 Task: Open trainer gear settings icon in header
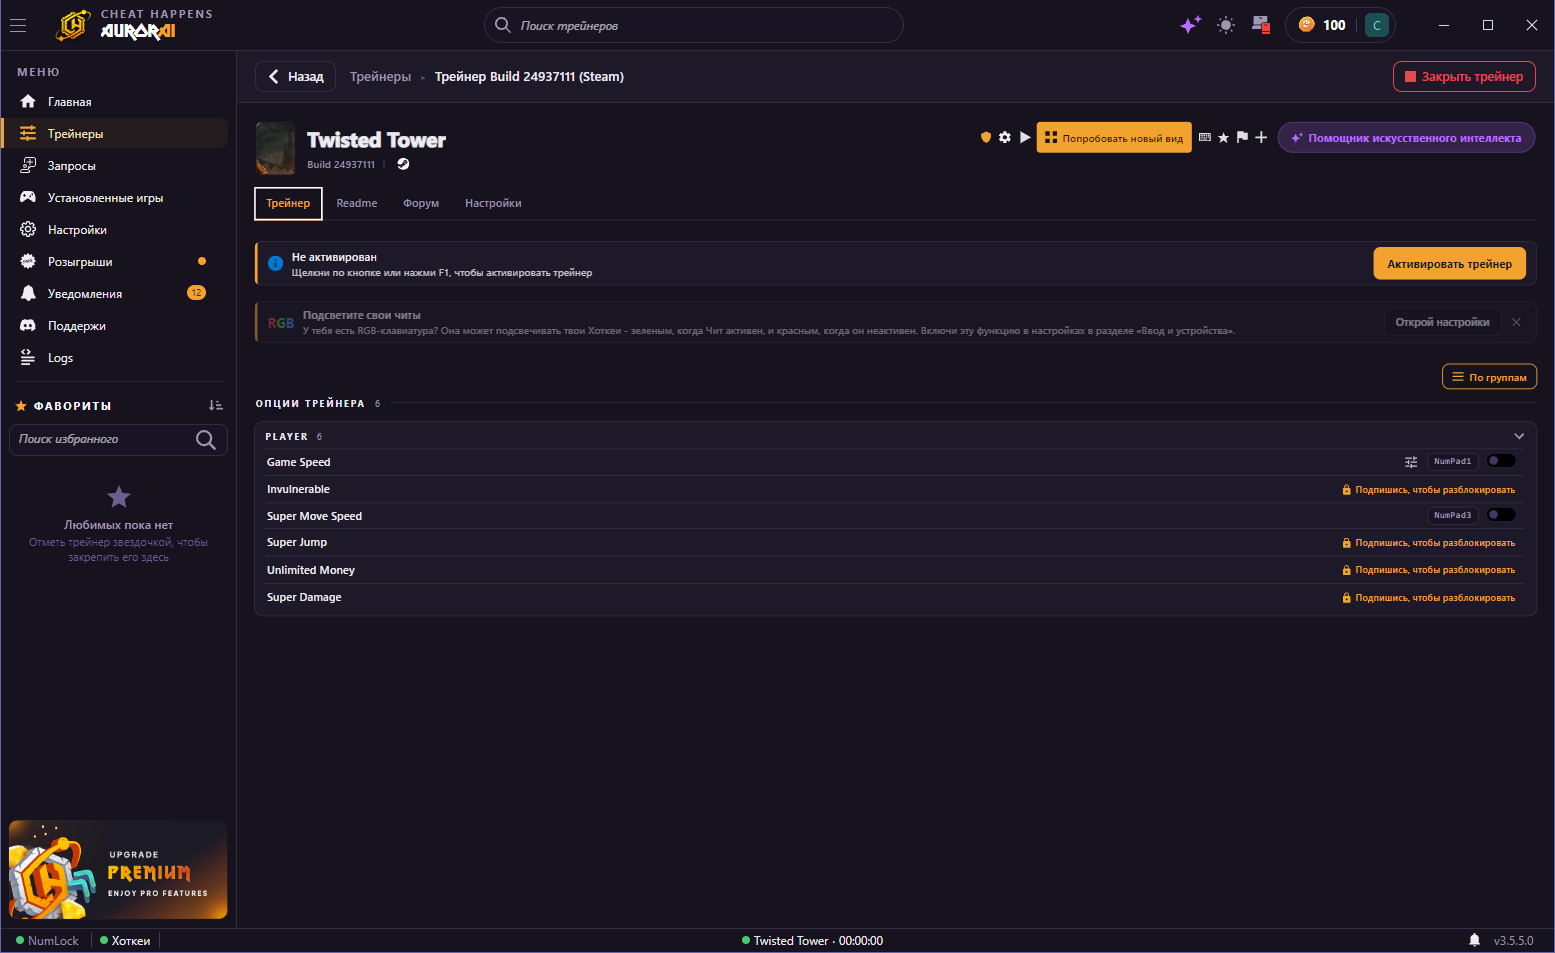click(1005, 137)
